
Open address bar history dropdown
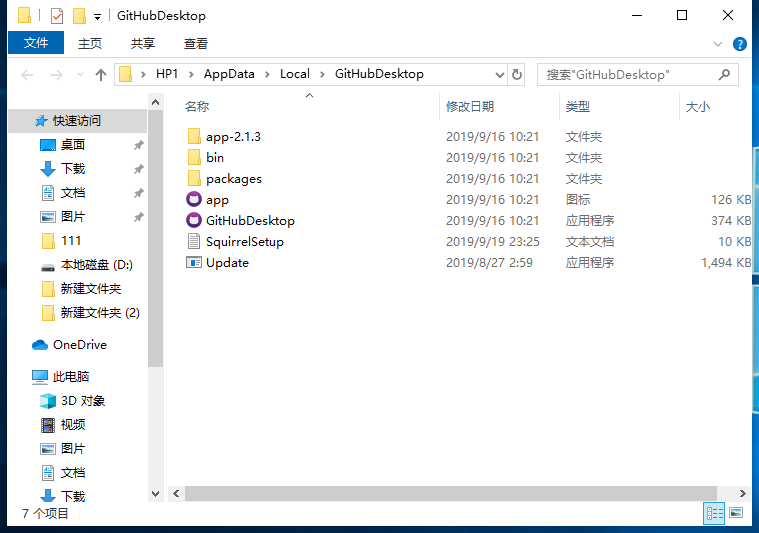[500, 75]
